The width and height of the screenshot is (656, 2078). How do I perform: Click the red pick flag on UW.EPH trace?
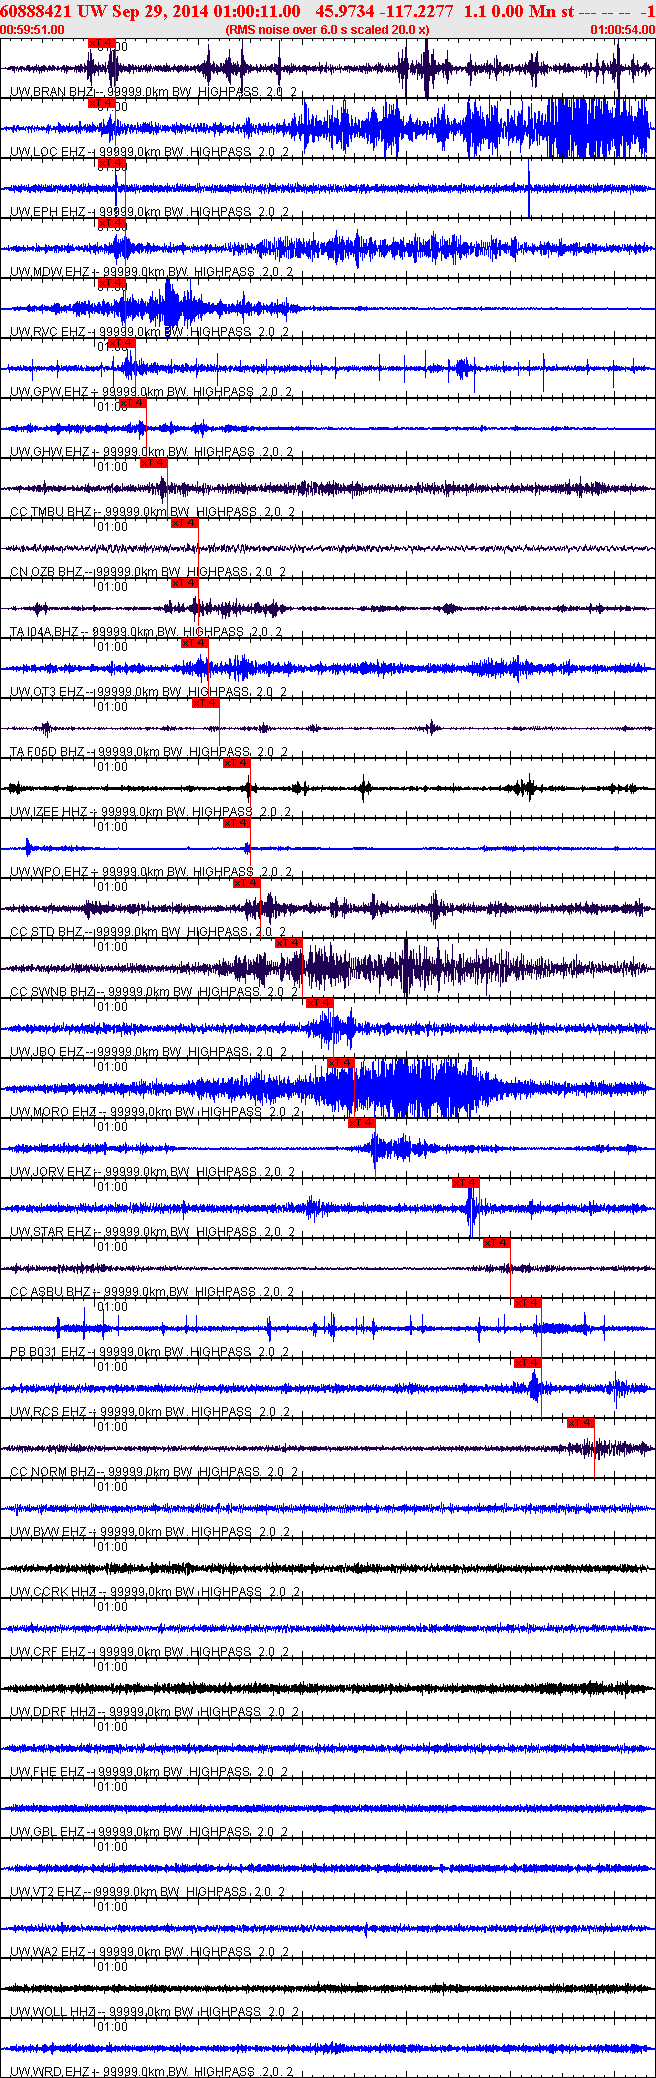point(112,163)
